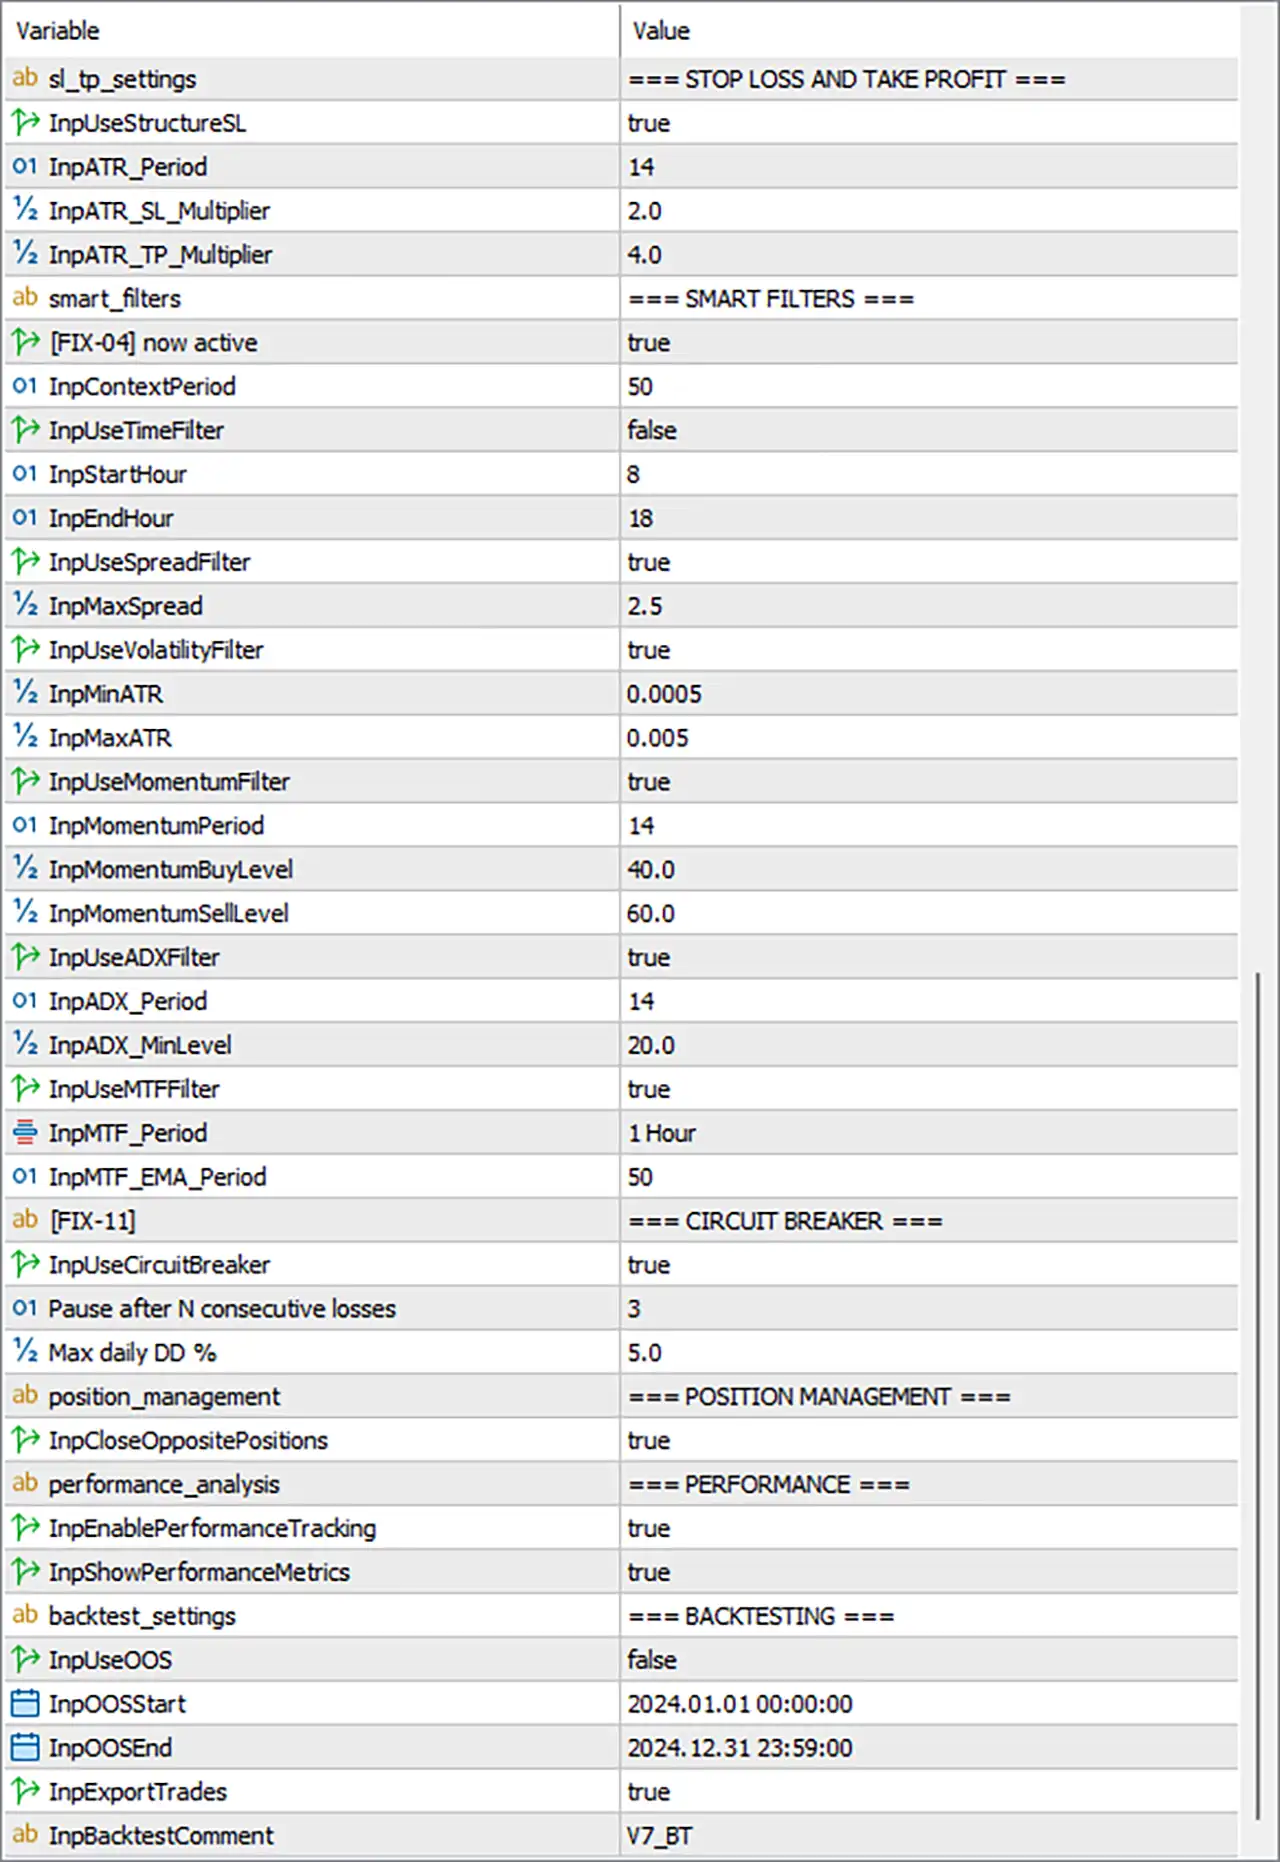Image resolution: width=1280 pixels, height=1862 pixels.
Task: Click the boolean icon beside InpUseCircuitBreaker
Action: (25, 1264)
